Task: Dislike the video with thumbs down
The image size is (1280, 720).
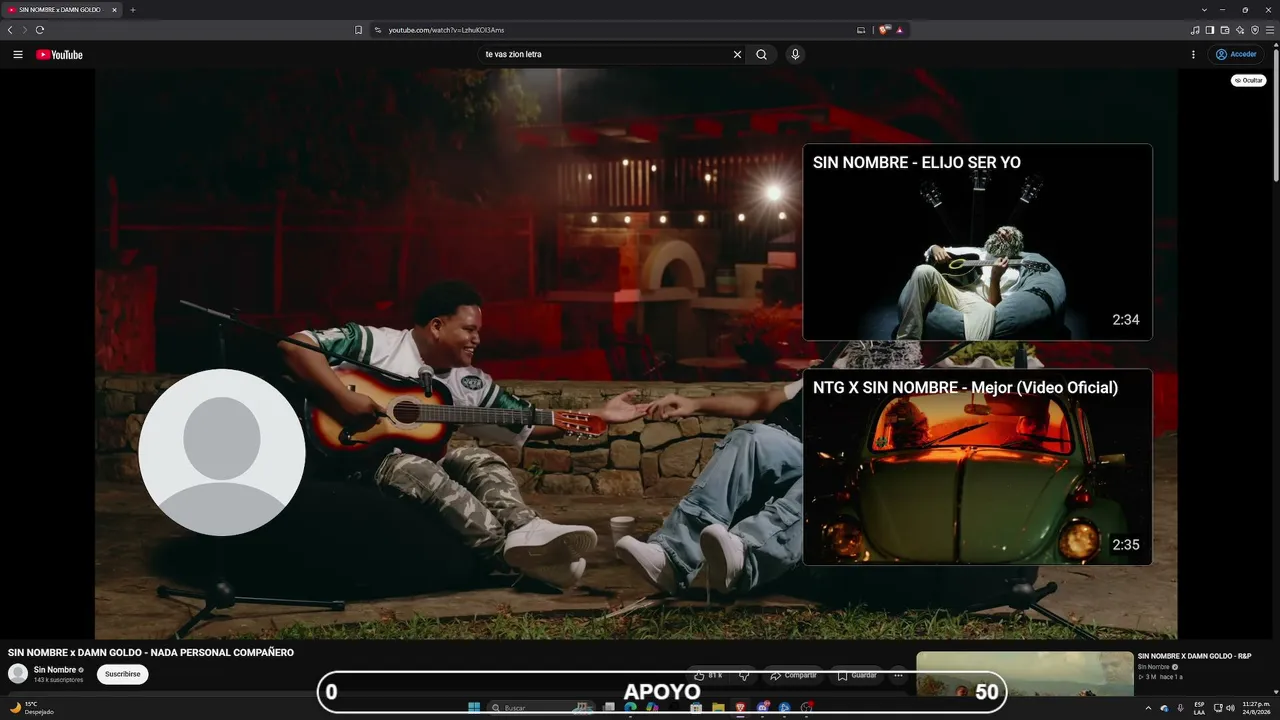Action: [x=744, y=676]
